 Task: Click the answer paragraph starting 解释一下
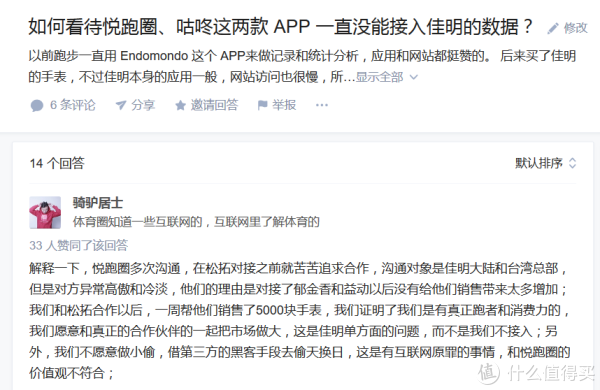click(300, 321)
